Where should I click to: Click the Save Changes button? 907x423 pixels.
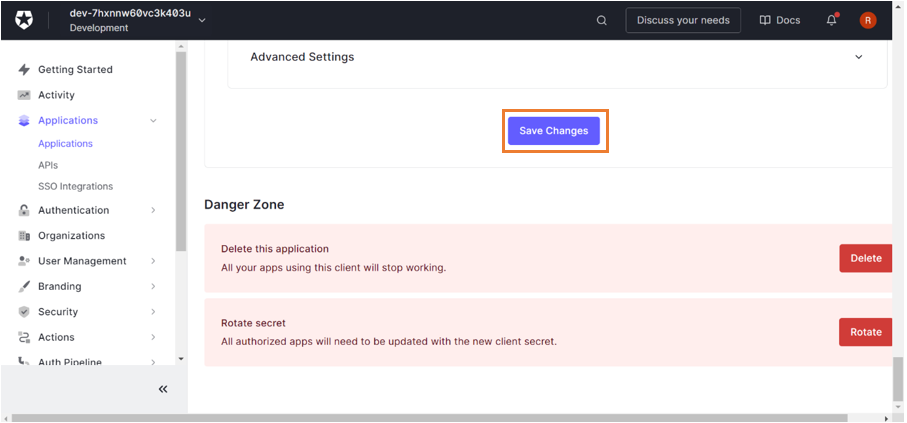[554, 131]
